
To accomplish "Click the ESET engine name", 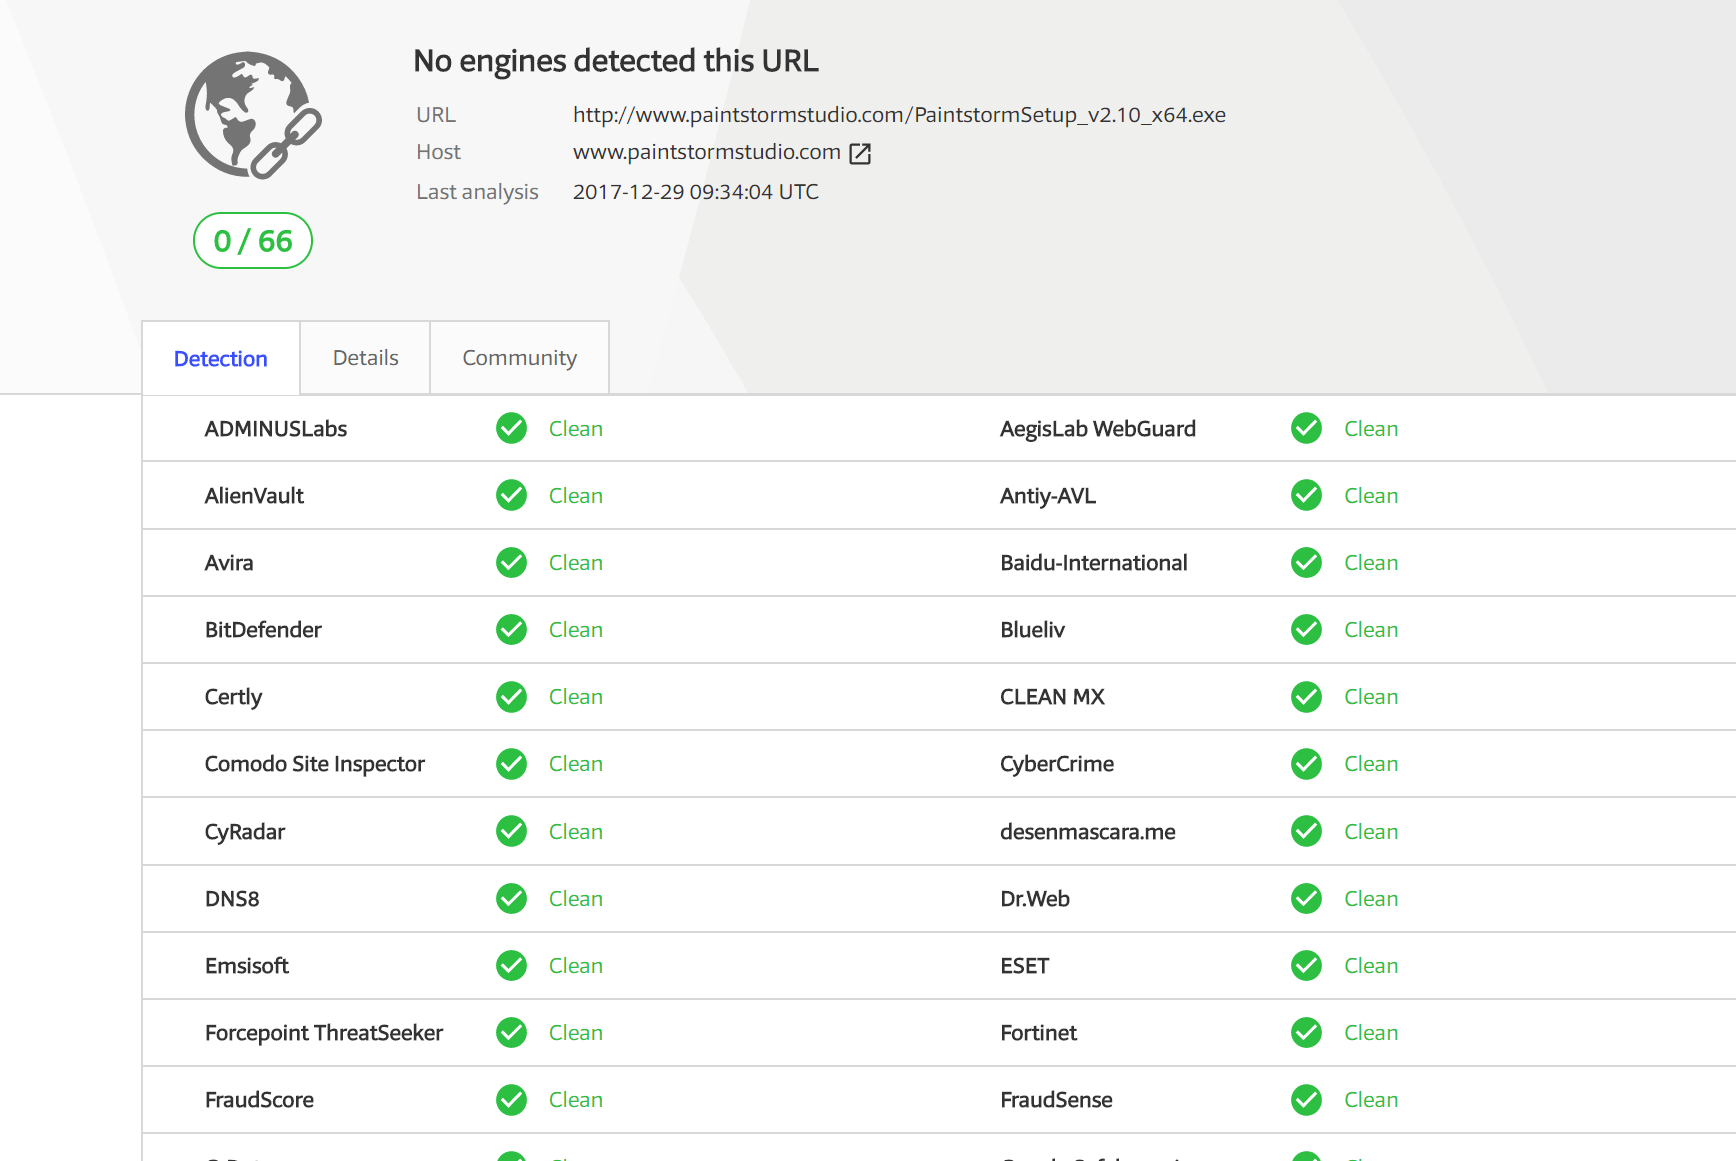I will point(1025,966).
